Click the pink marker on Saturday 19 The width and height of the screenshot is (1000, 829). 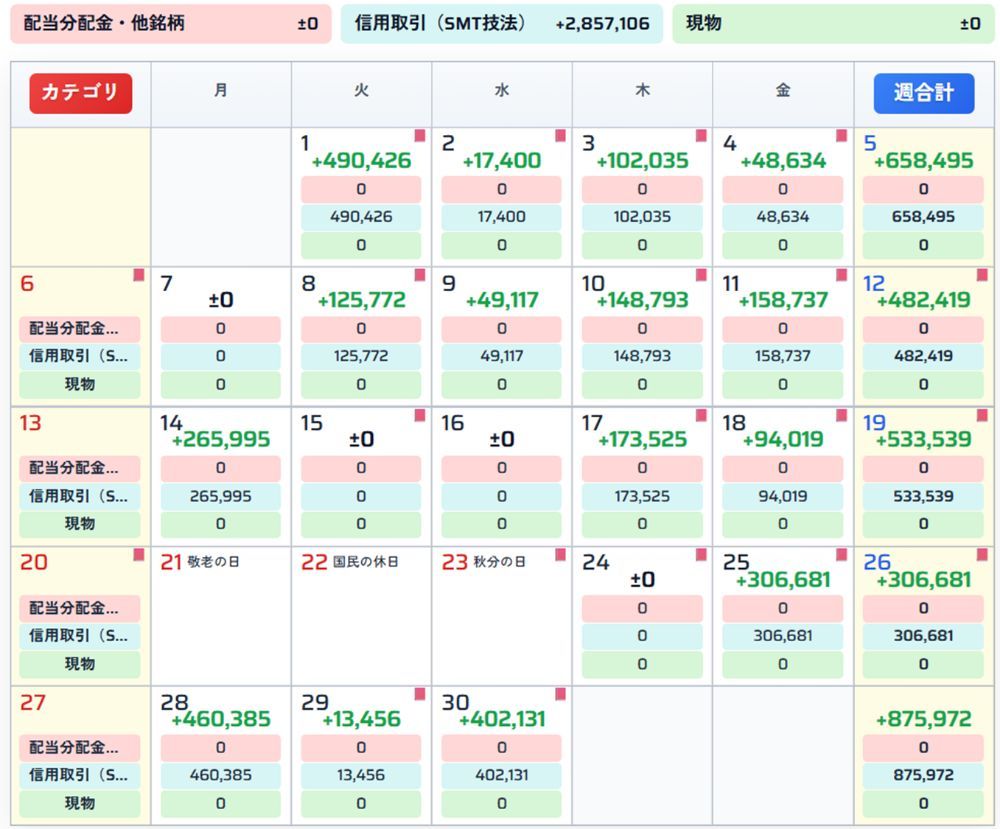pos(982,415)
